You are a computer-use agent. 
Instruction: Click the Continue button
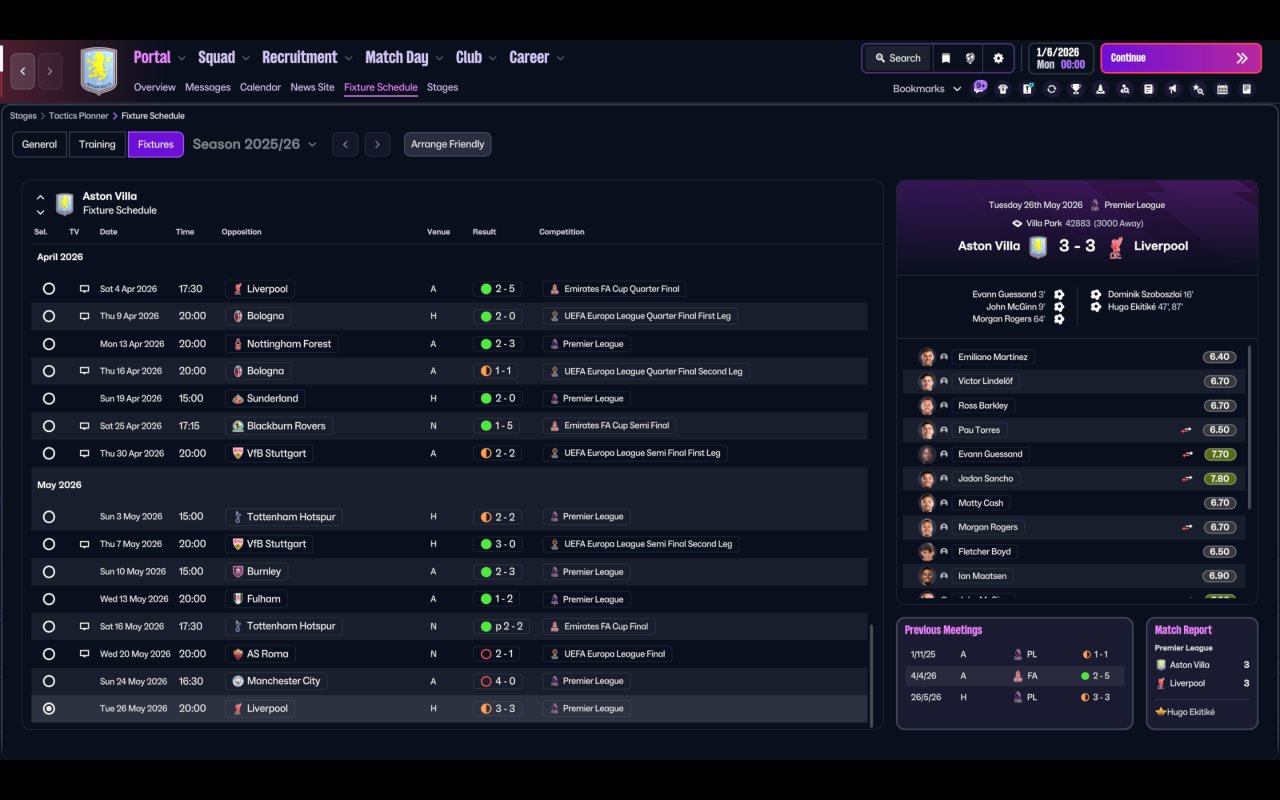(1180, 58)
